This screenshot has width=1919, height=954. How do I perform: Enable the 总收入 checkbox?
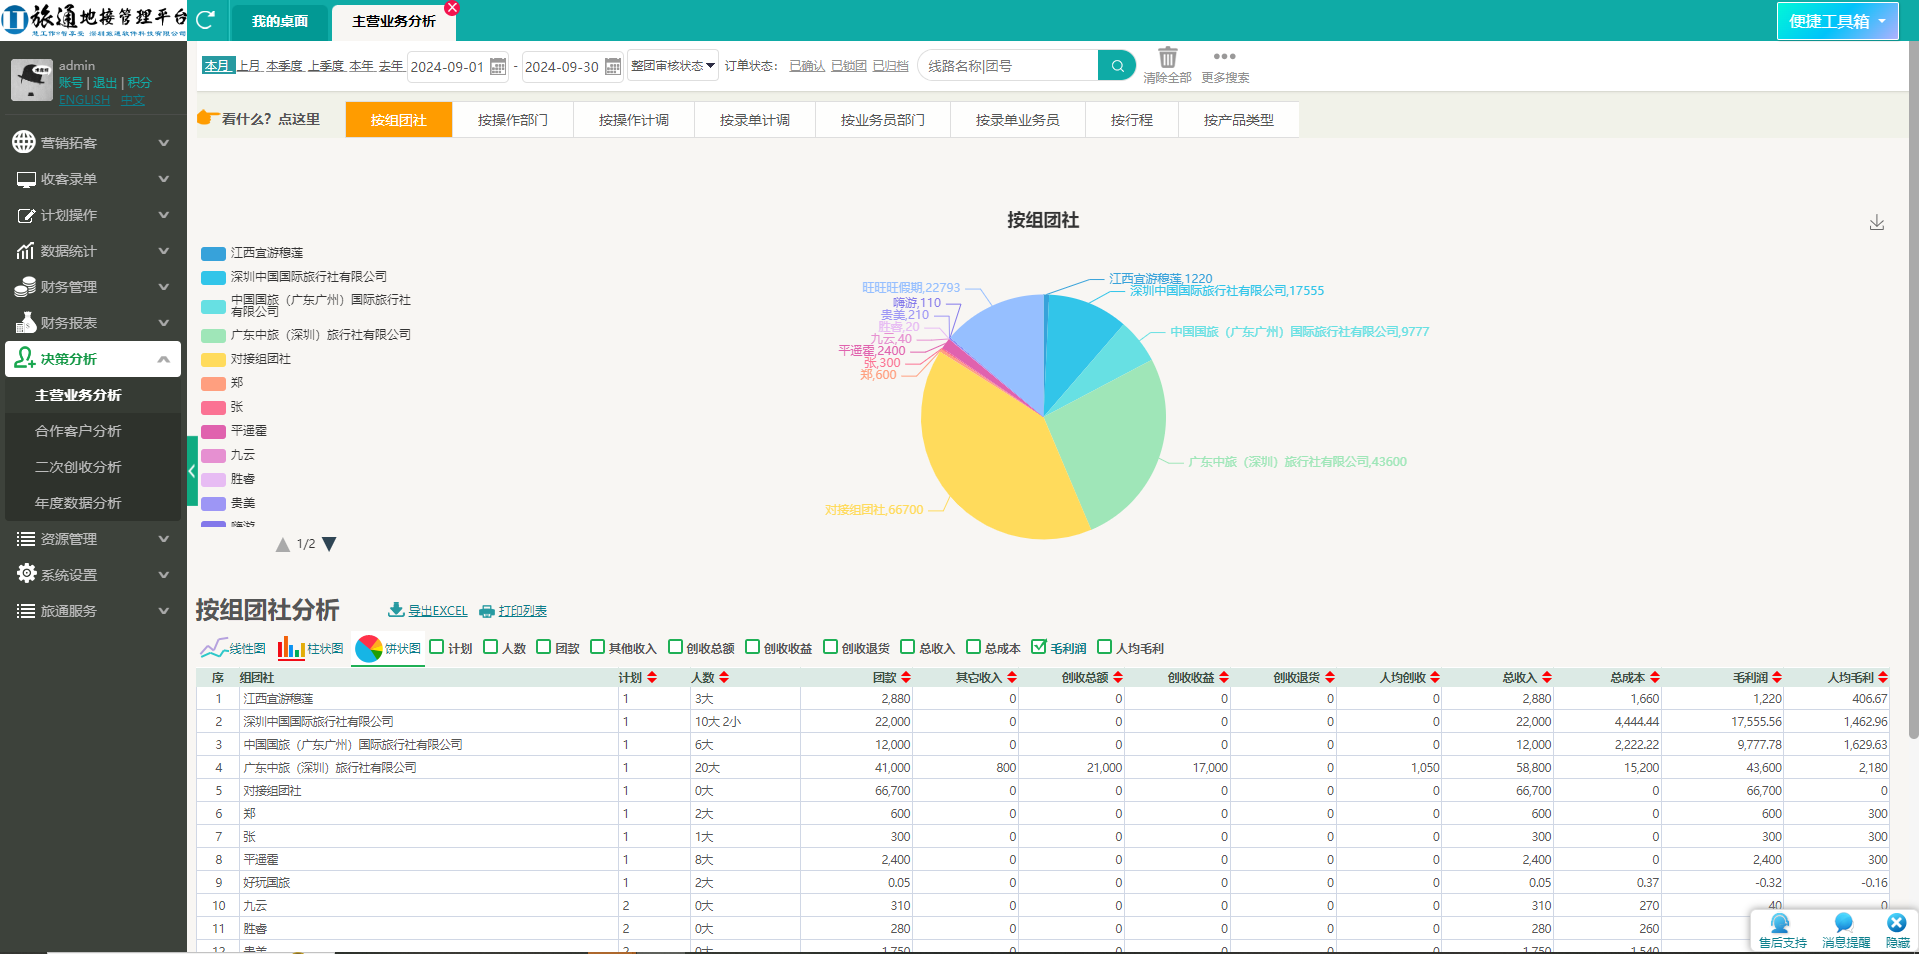point(908,647)
